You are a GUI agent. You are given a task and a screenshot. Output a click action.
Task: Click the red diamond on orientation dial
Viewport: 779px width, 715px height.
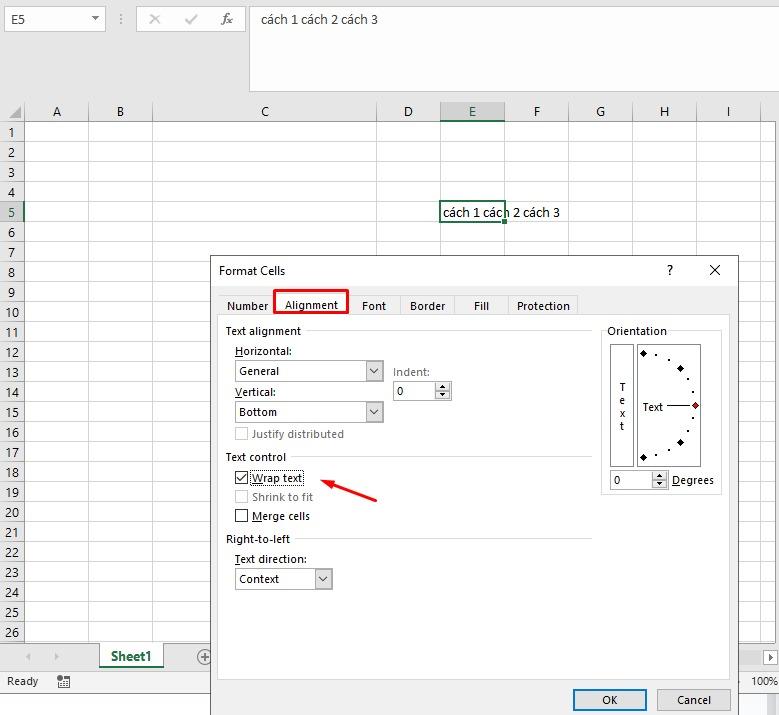pyautogui.click(x=696, y=405)
